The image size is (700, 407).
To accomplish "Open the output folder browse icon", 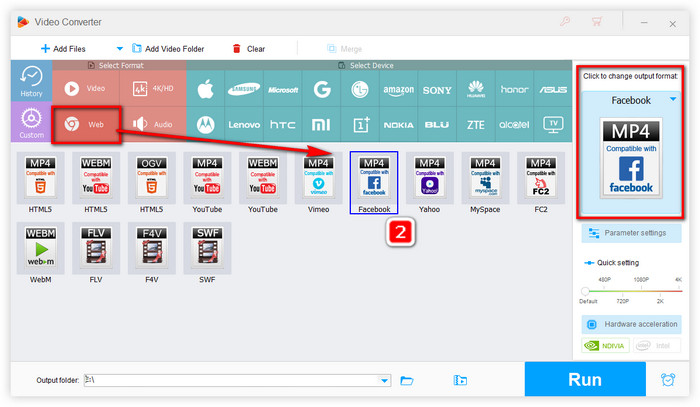I will (407, 380).
